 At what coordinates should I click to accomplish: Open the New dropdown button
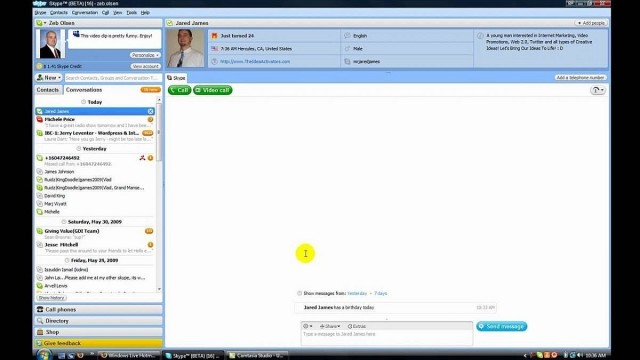[x=49, y=78]
